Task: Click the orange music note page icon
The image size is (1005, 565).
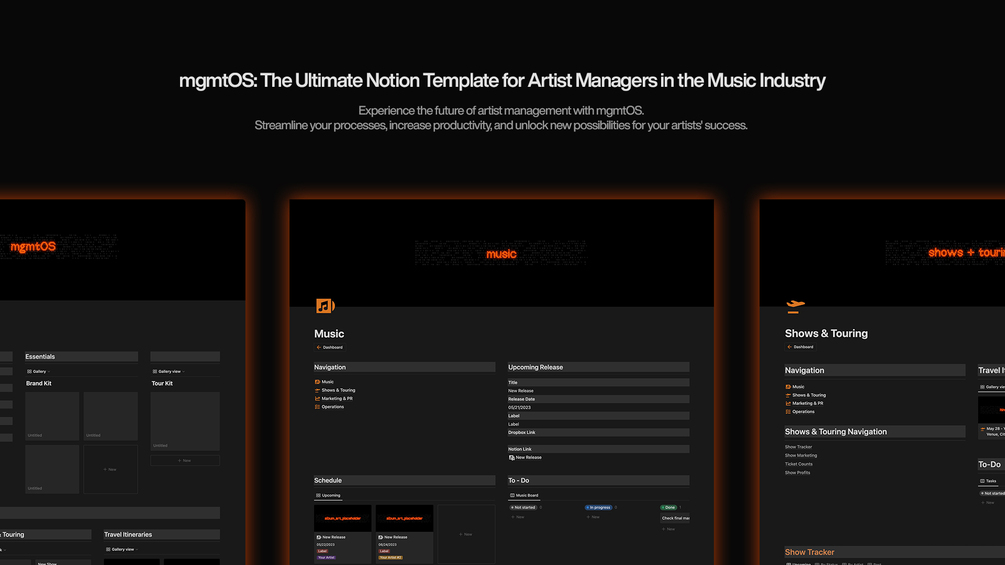Action: pyautogui.click(x=325, y=306)
